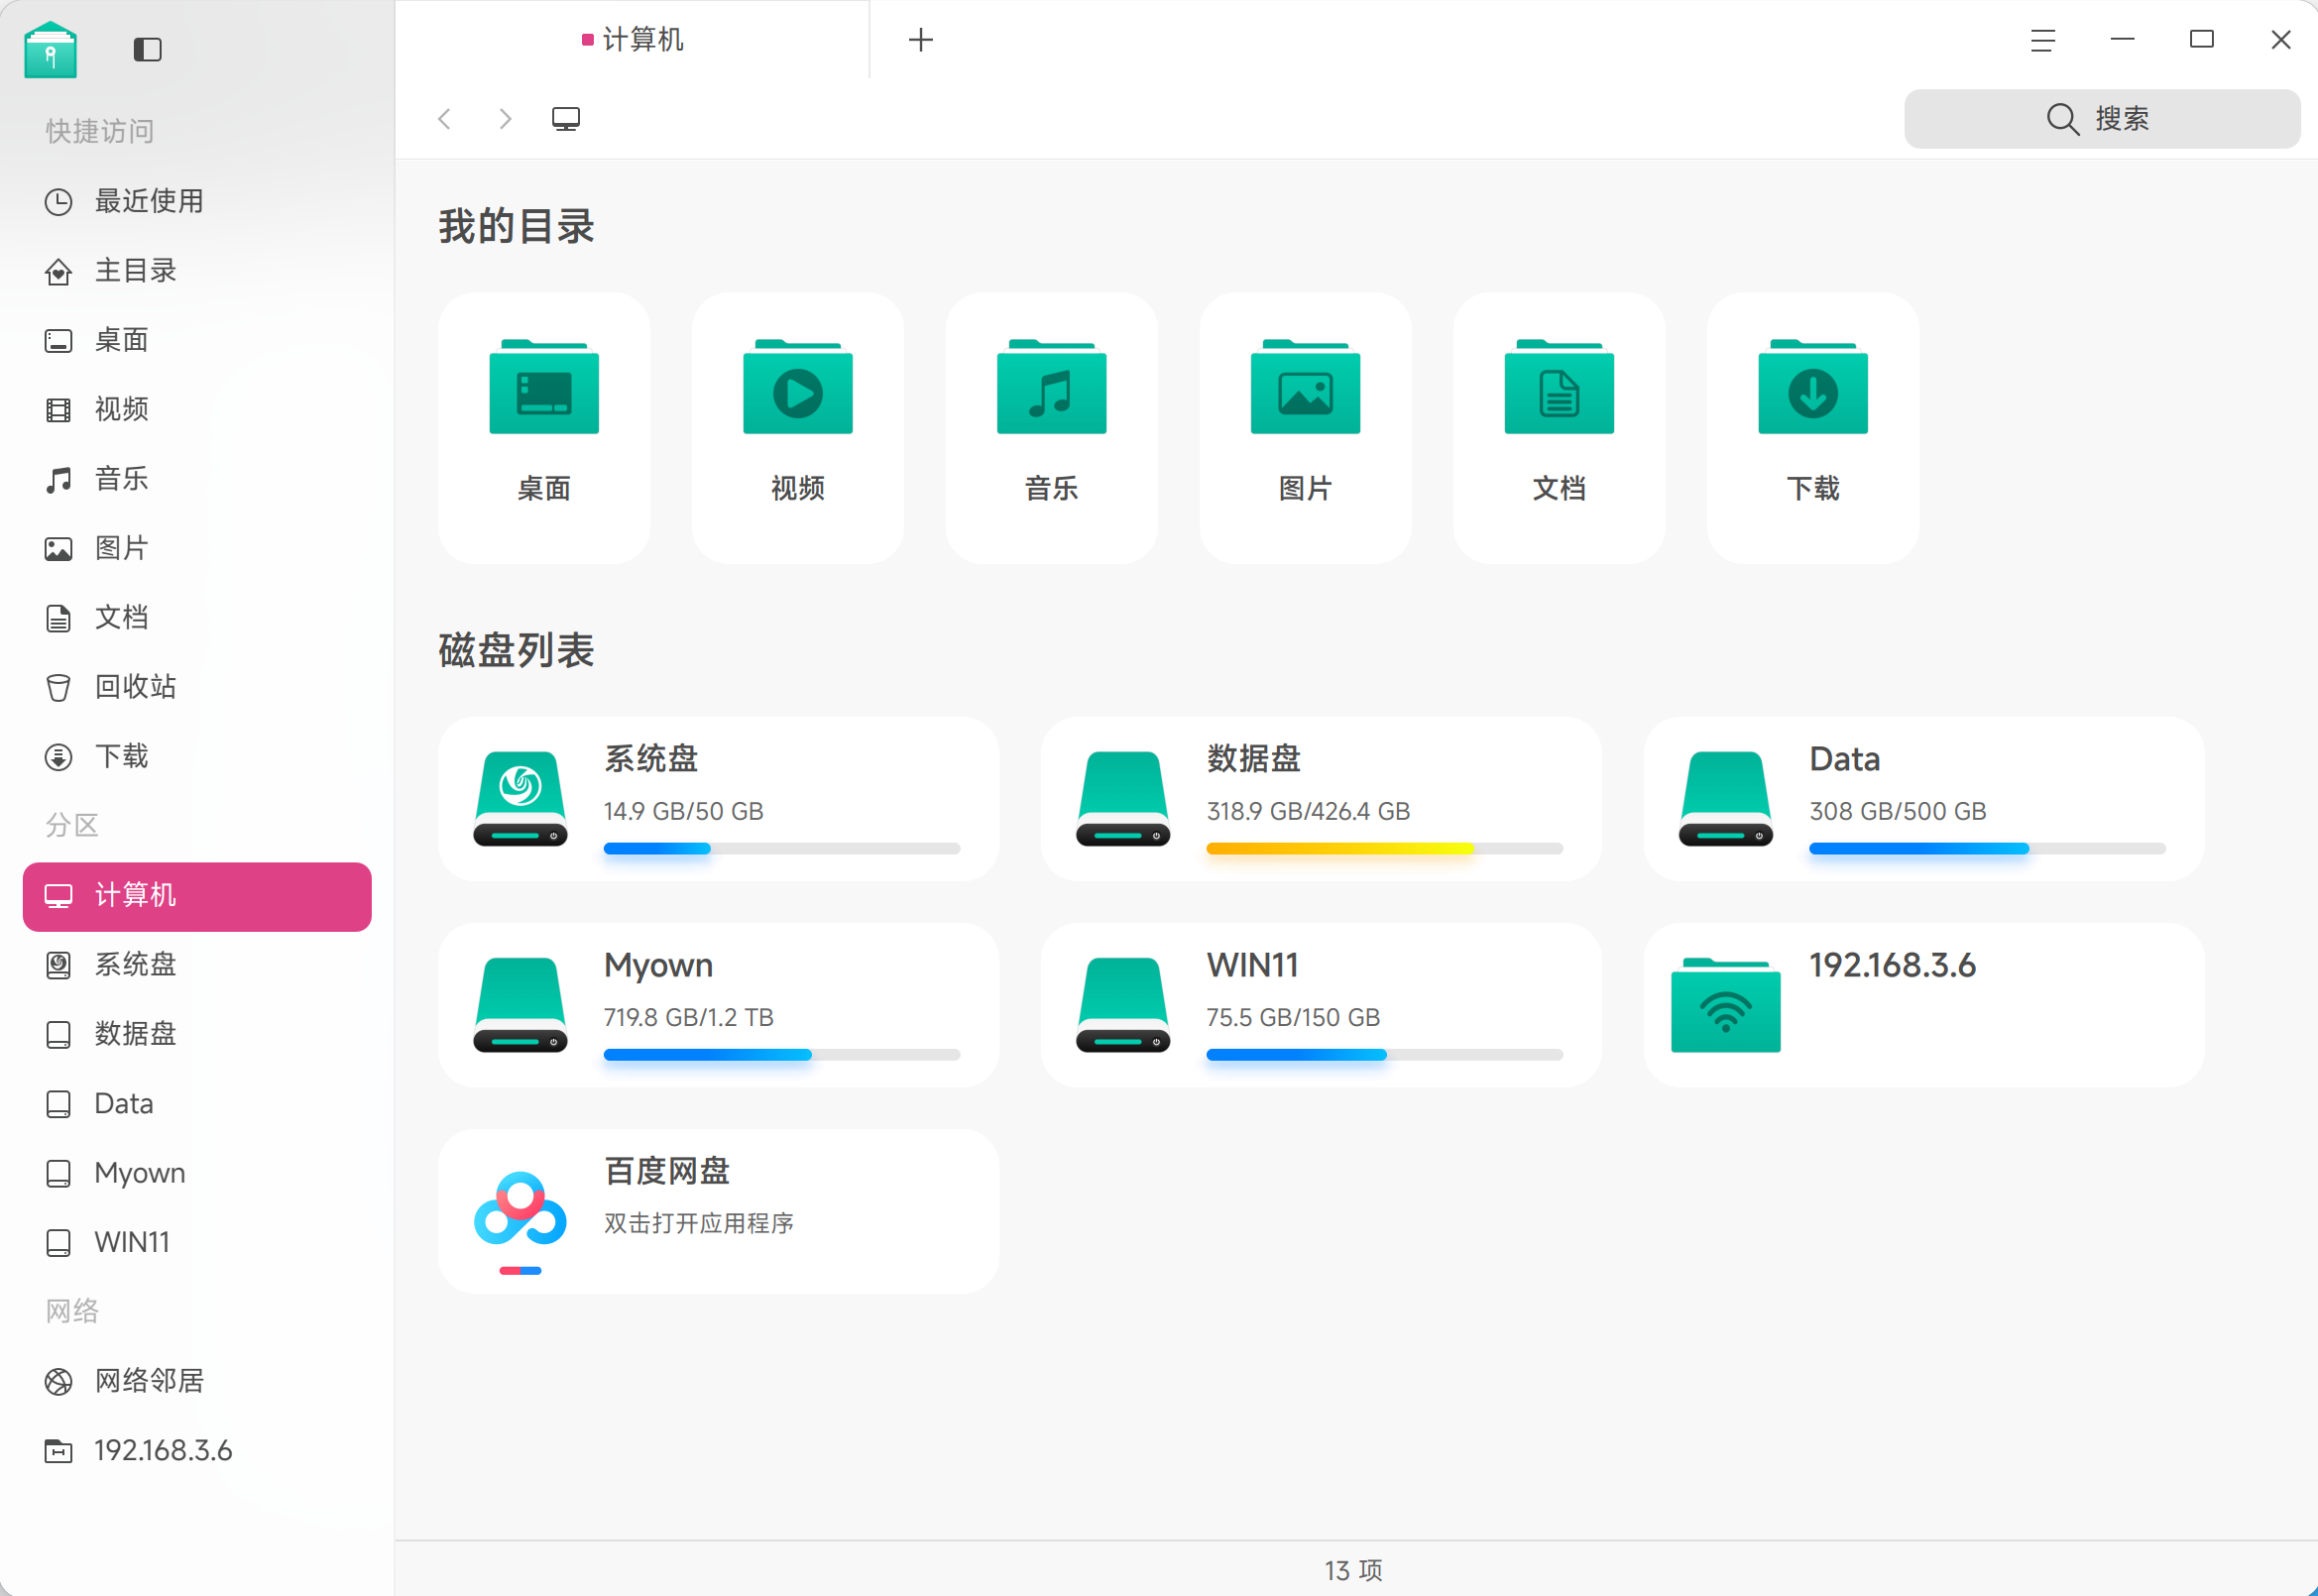This screenshot has width=2318, height=1596.
Task: Open the 下载 folder card
Action: tap(1813, 428)
